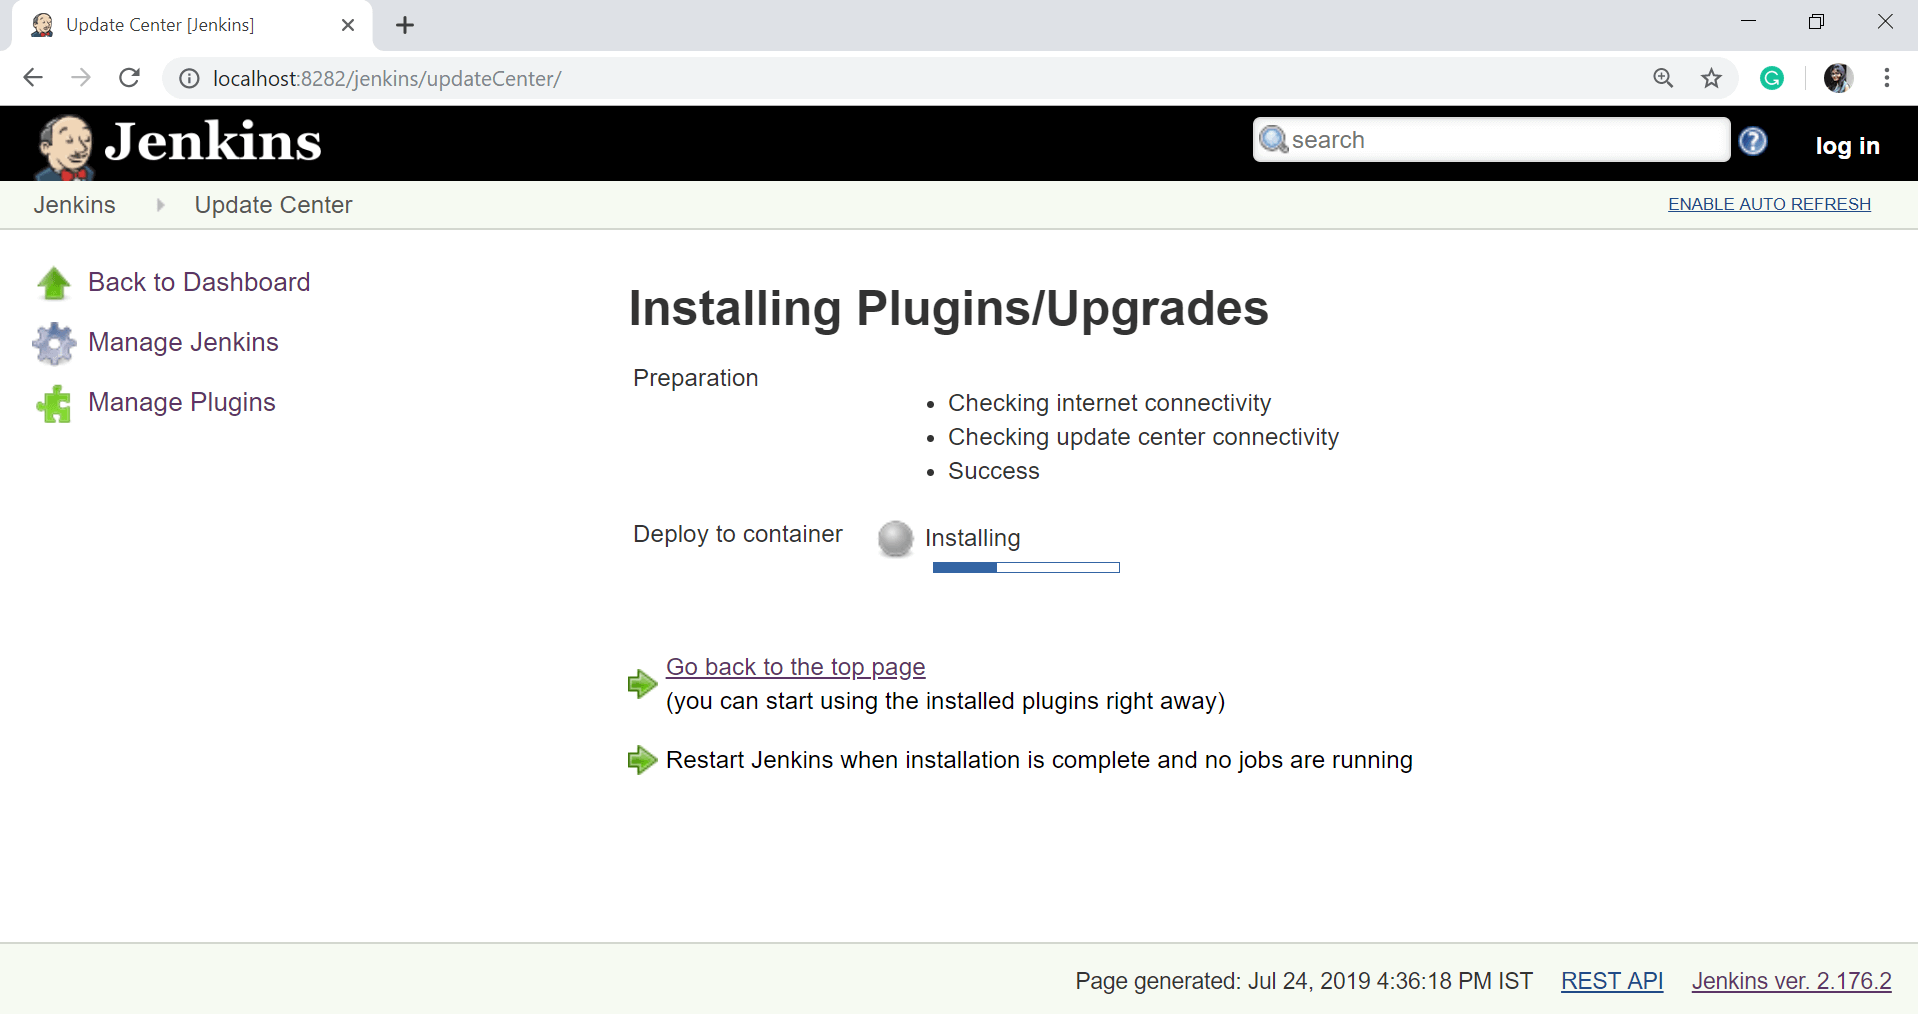The image size is (1918, 1014).
Task: Click Checking update center connectivity text
Action: 1143,437
